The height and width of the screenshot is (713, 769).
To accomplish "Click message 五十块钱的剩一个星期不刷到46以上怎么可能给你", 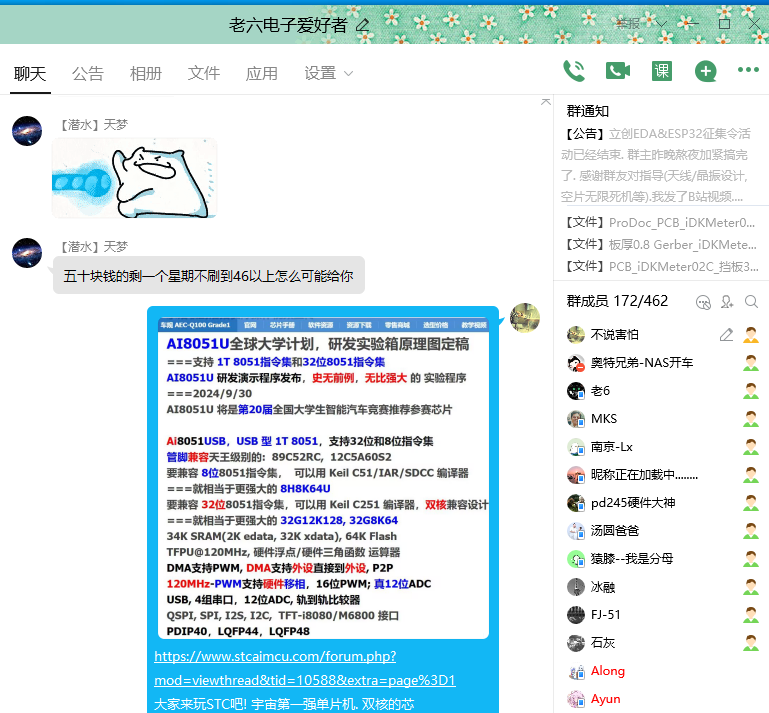I will pyautogui.click(x=208, y=276).
